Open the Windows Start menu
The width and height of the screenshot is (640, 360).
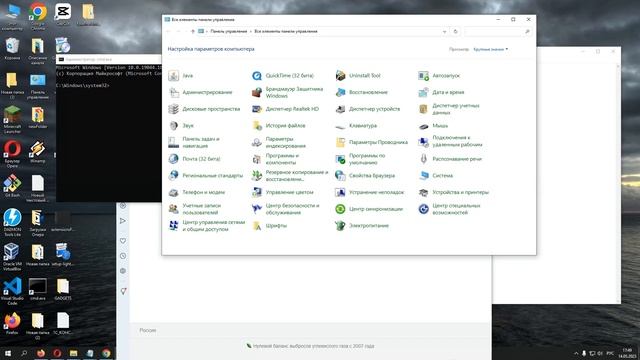[7, 353]
